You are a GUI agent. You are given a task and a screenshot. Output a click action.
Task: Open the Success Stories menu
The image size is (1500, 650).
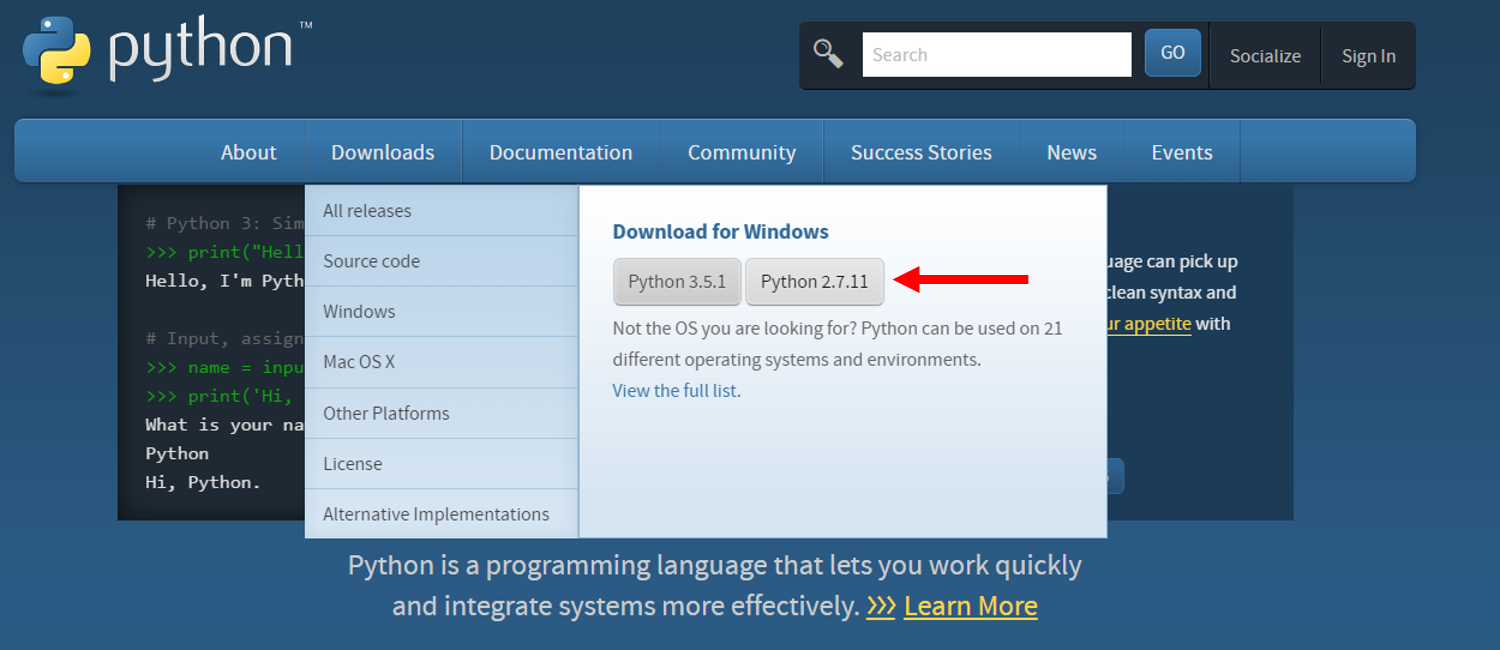tap(921, 152)
